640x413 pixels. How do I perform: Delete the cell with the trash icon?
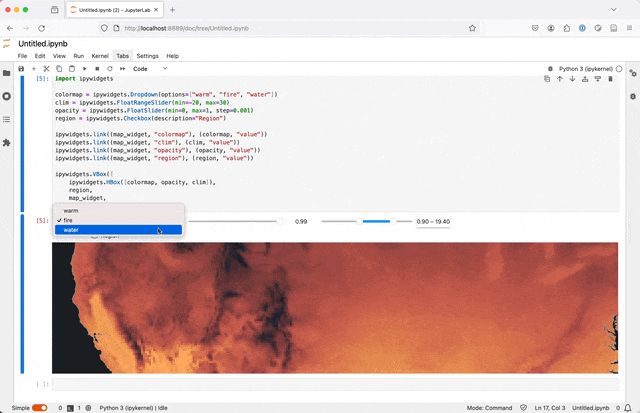(x=610, y=79)
